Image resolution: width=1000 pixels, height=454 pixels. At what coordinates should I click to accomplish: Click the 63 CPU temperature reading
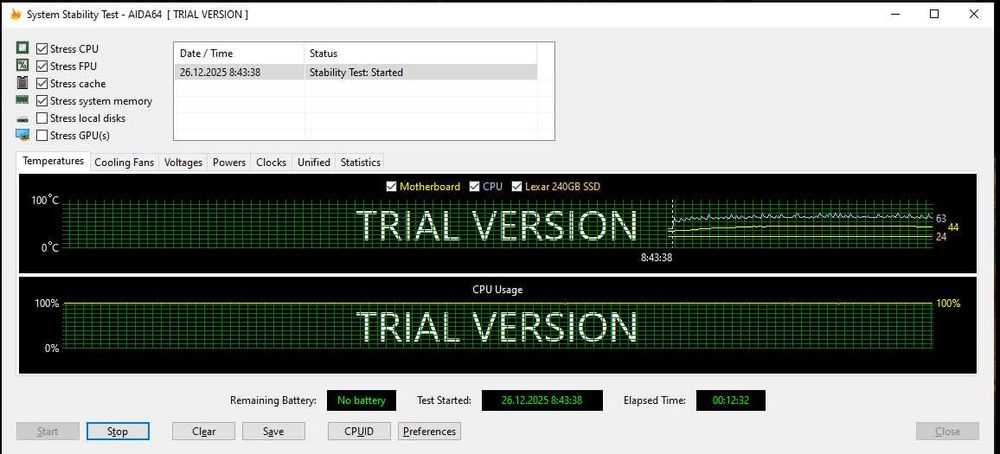(941, 218)
